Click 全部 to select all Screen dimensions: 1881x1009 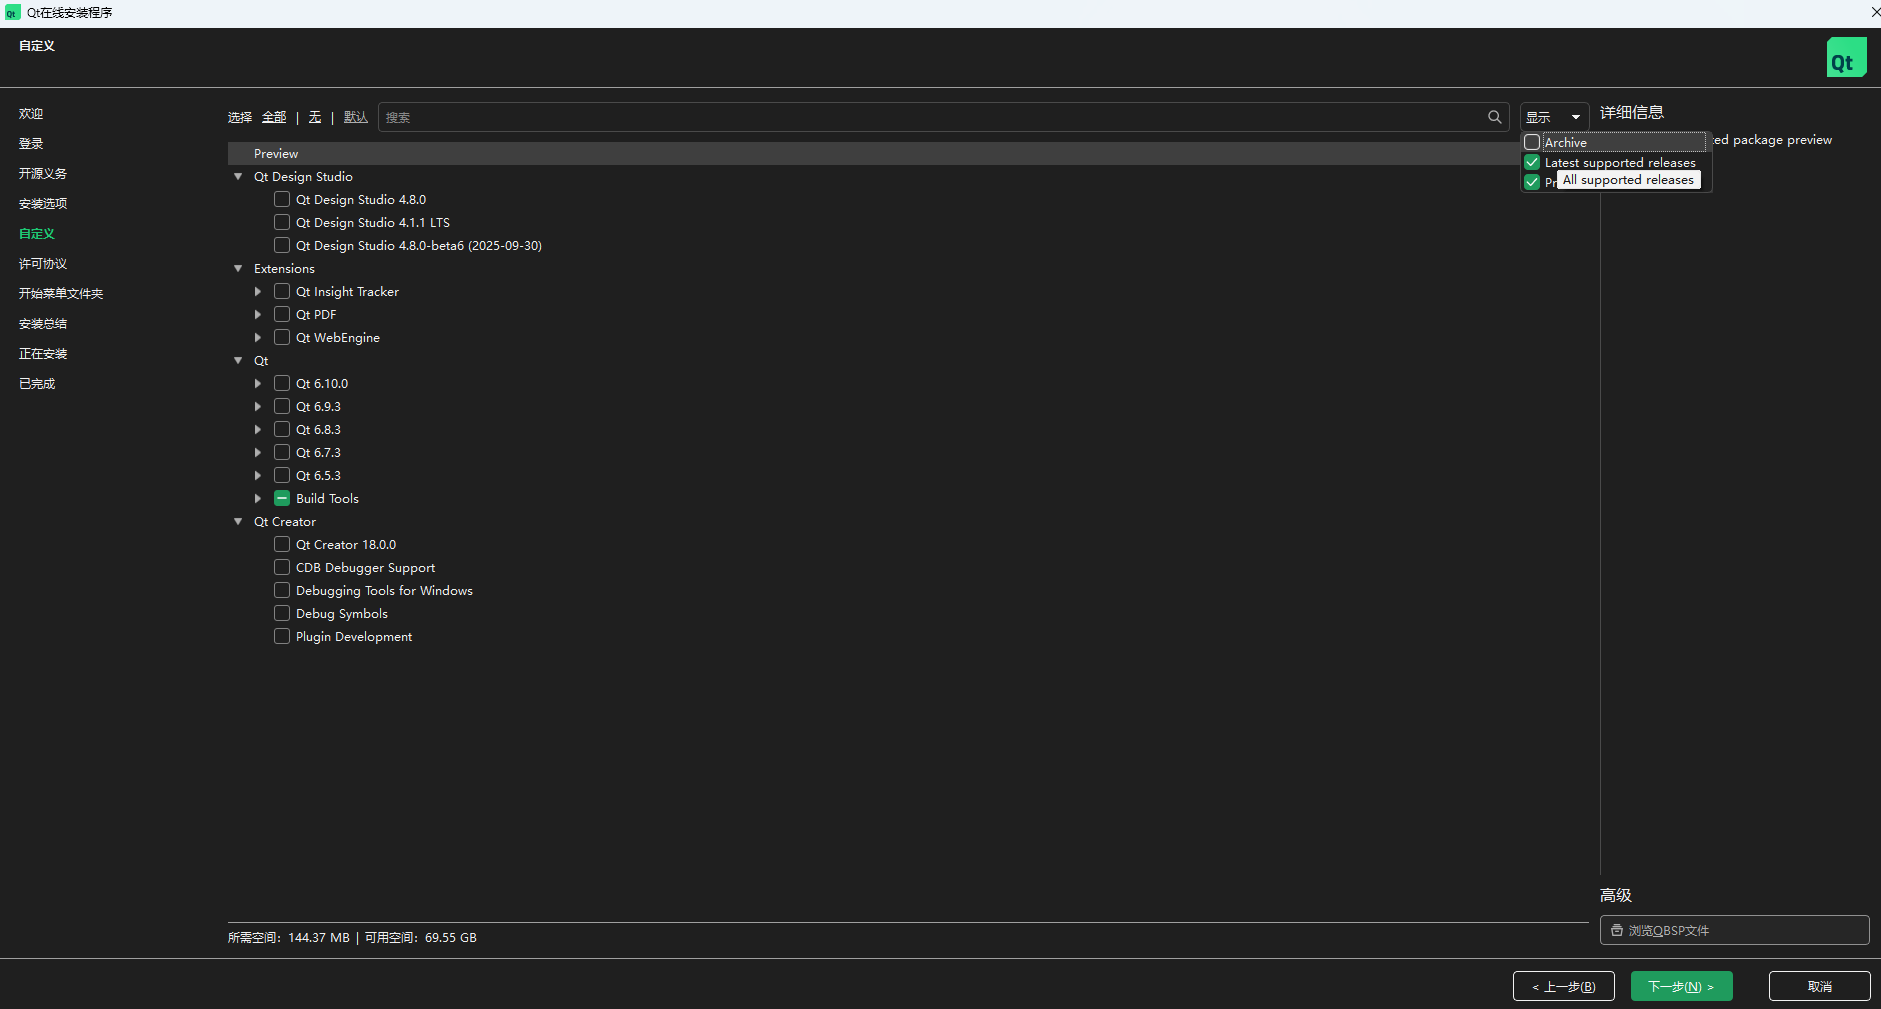point(274,117)
